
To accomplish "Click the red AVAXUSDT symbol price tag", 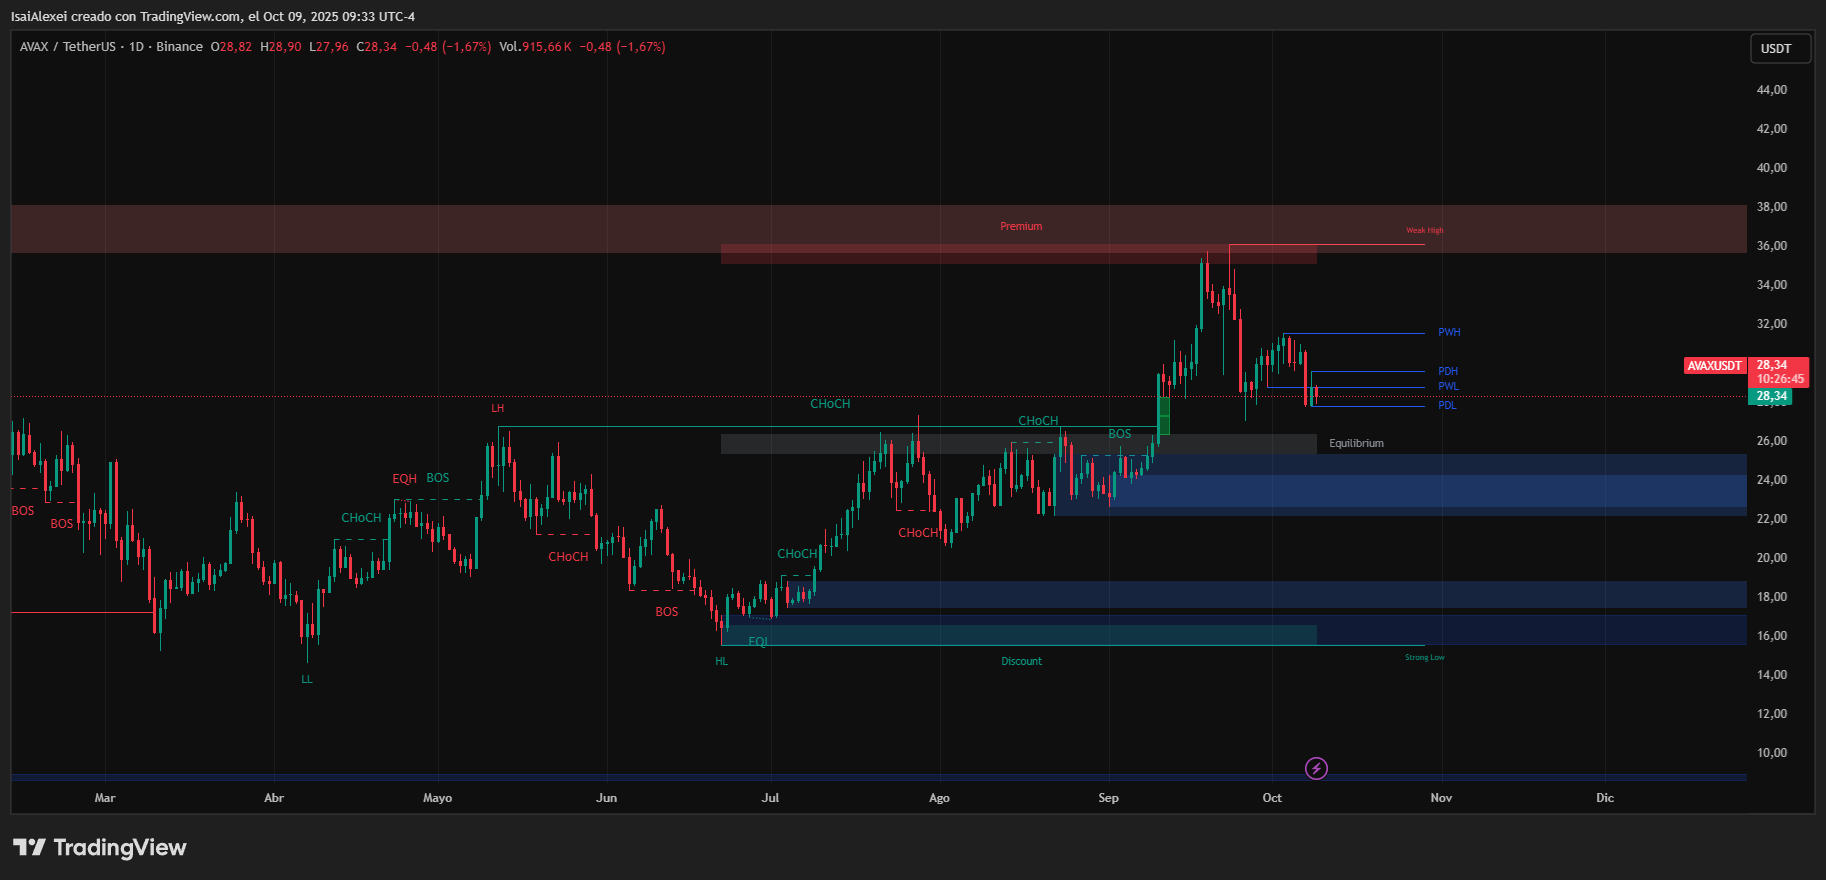I will point(1715,366).
